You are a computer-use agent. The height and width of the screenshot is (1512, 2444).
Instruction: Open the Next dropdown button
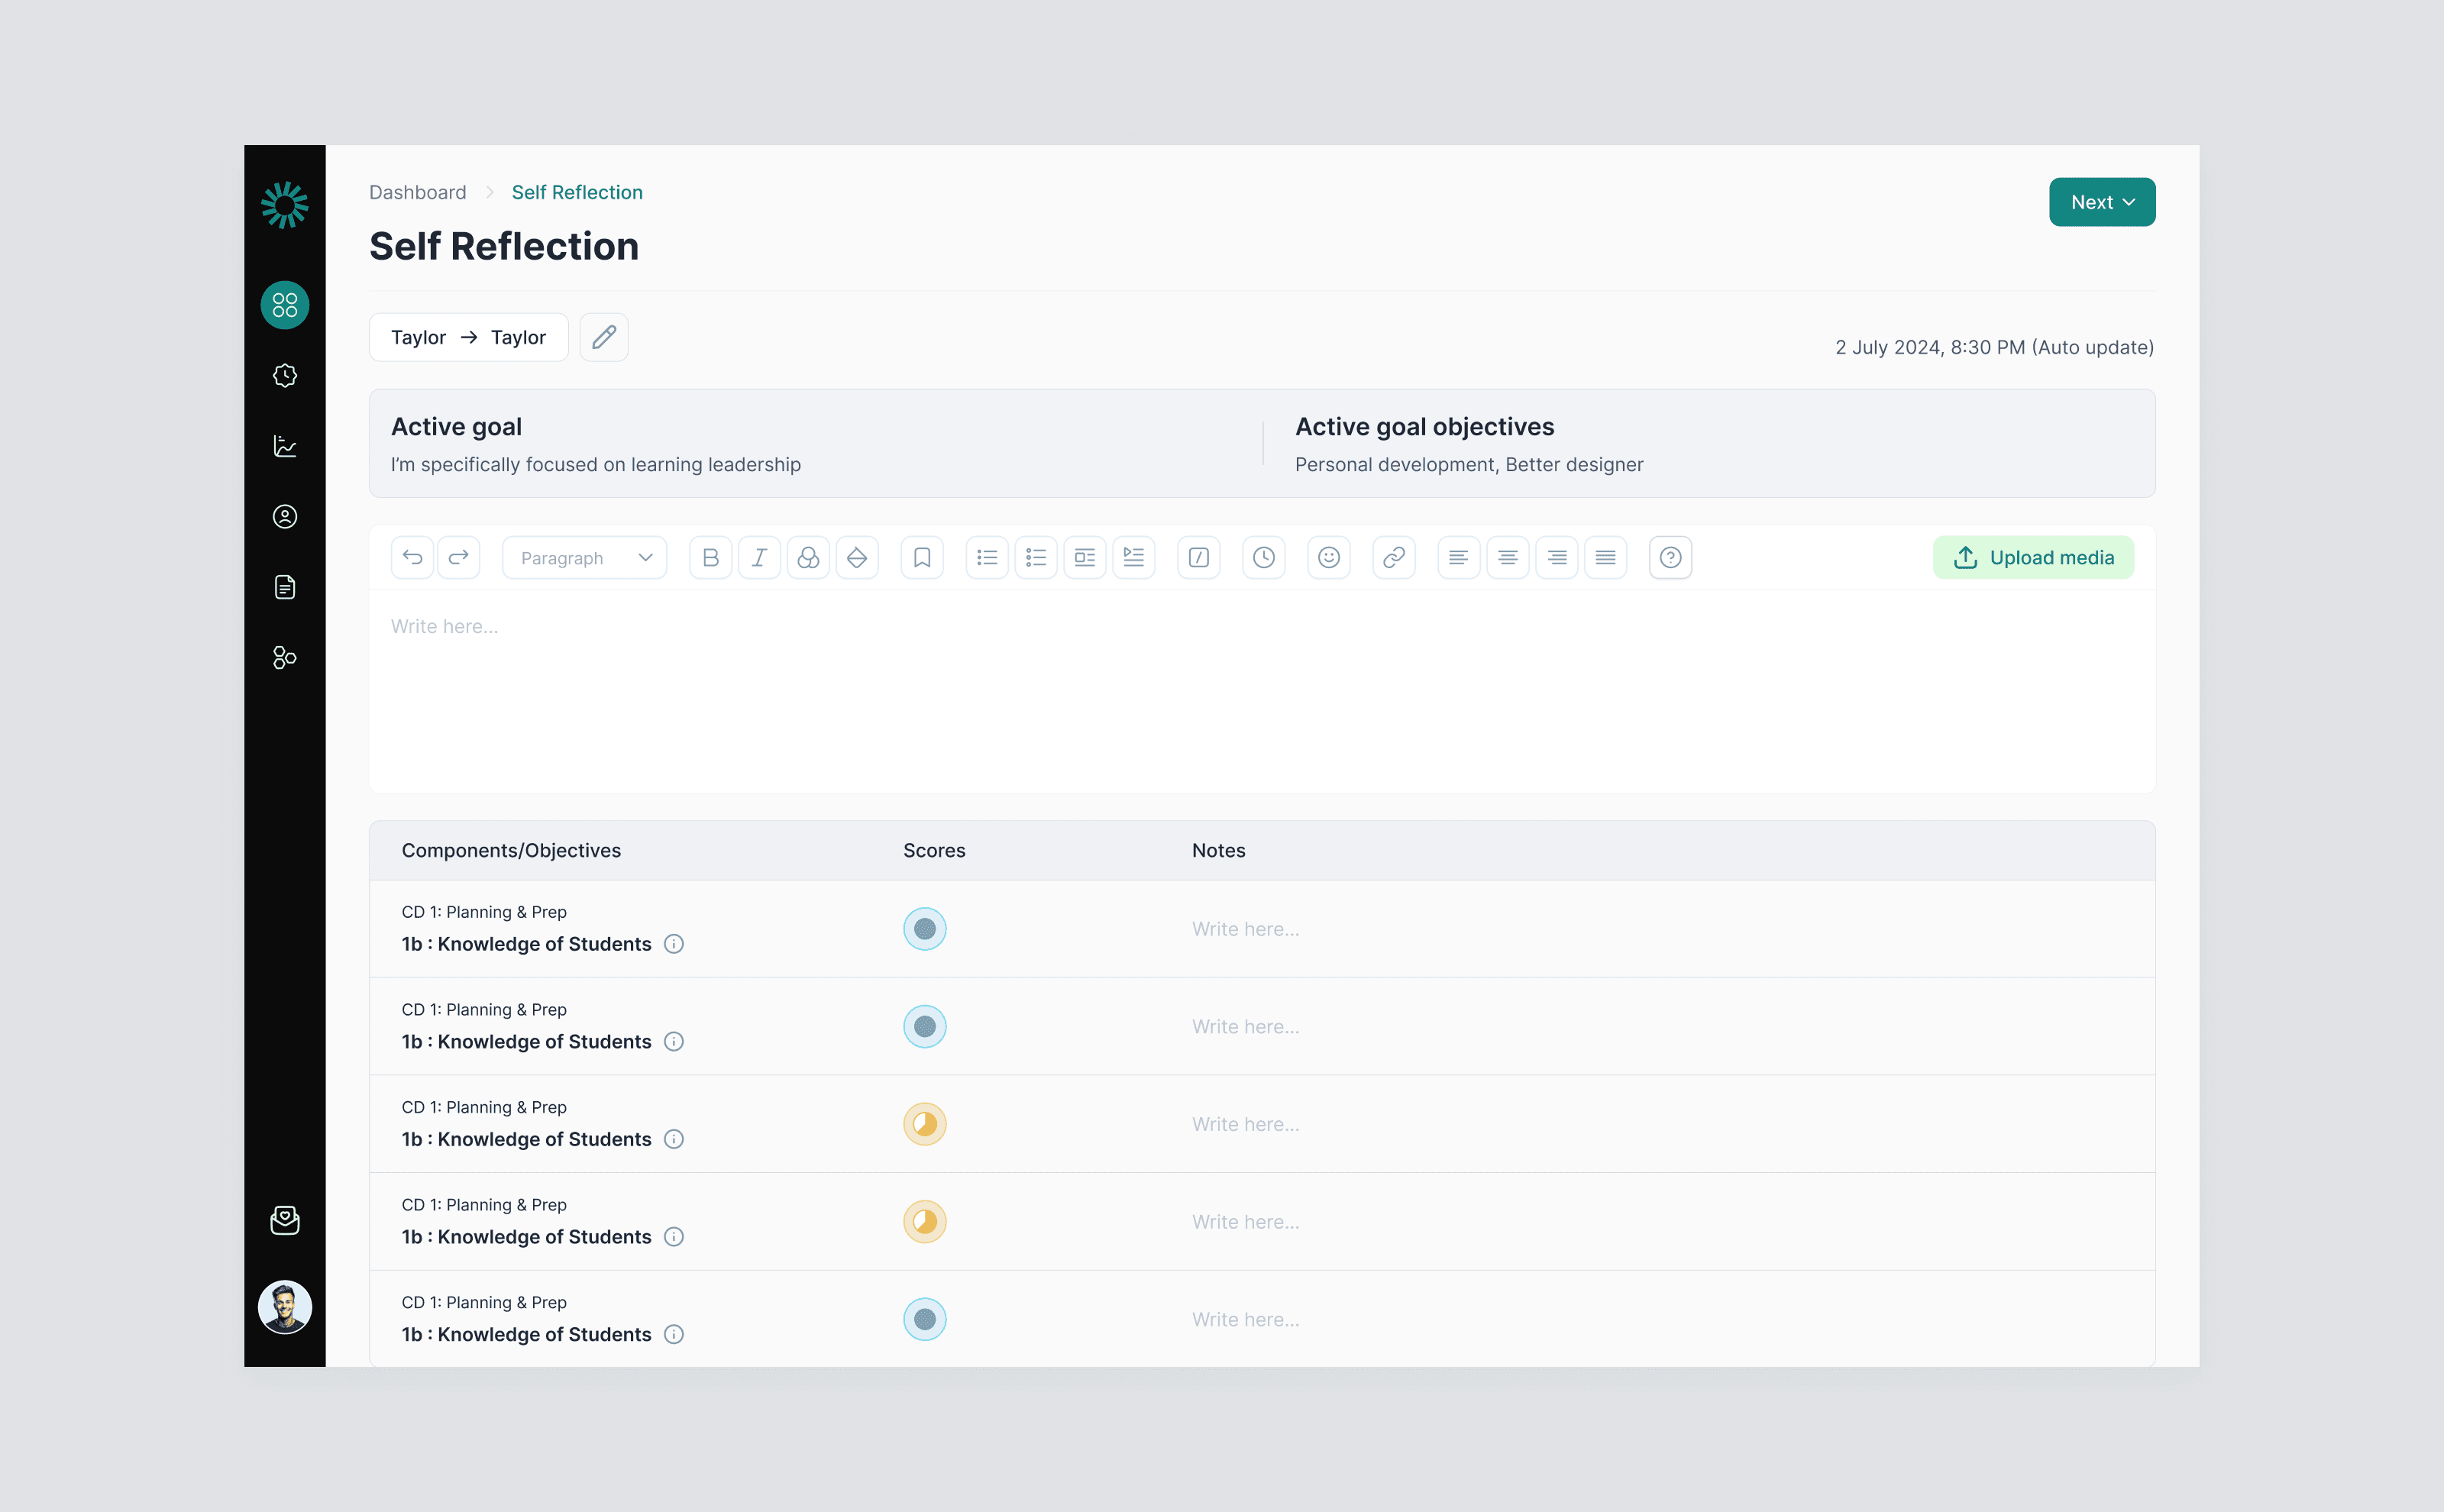[x=2102, y=202]
